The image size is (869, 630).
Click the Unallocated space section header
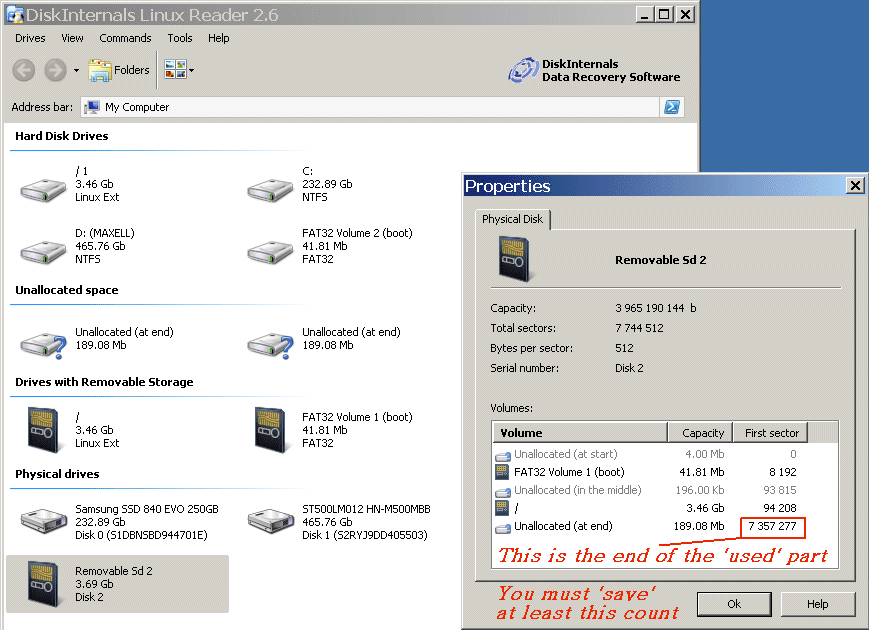(67, 290)
